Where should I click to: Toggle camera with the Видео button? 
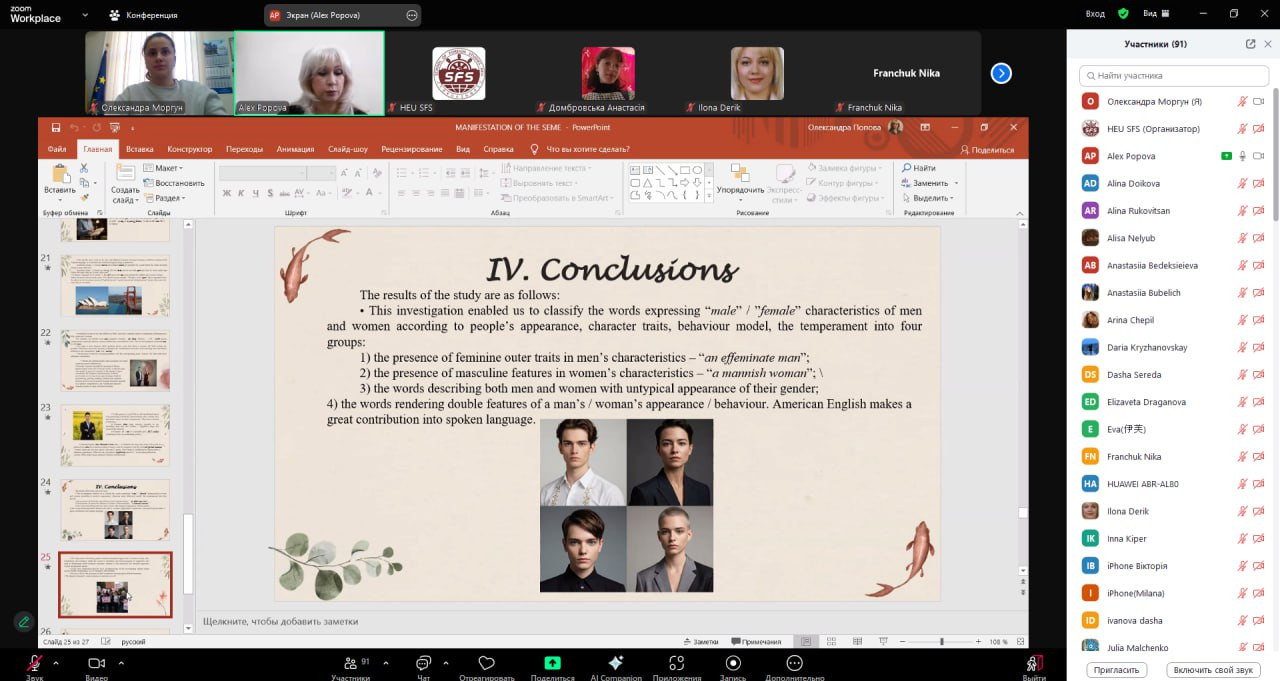click(x=97, y=664)
